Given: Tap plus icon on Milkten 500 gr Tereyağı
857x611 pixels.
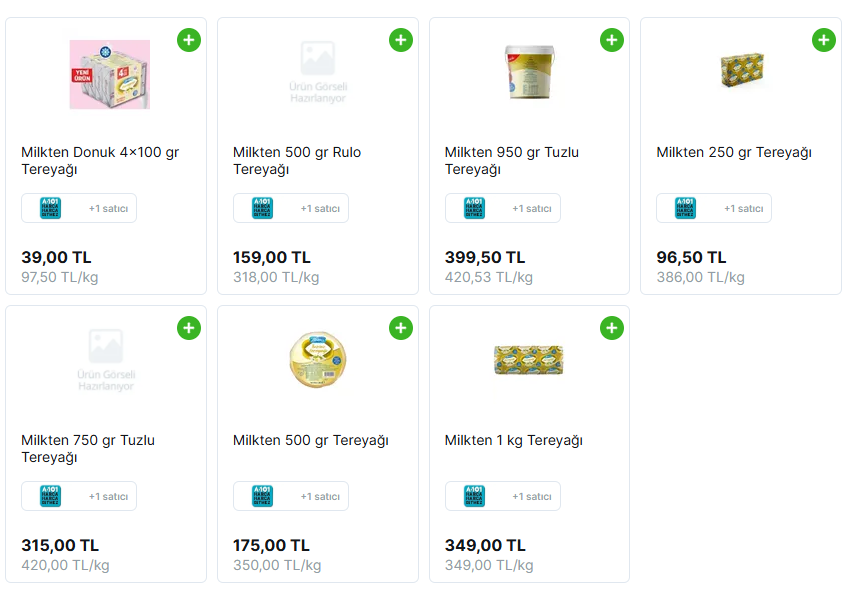Looking at the screenshot, I should (x=401, y=328).
